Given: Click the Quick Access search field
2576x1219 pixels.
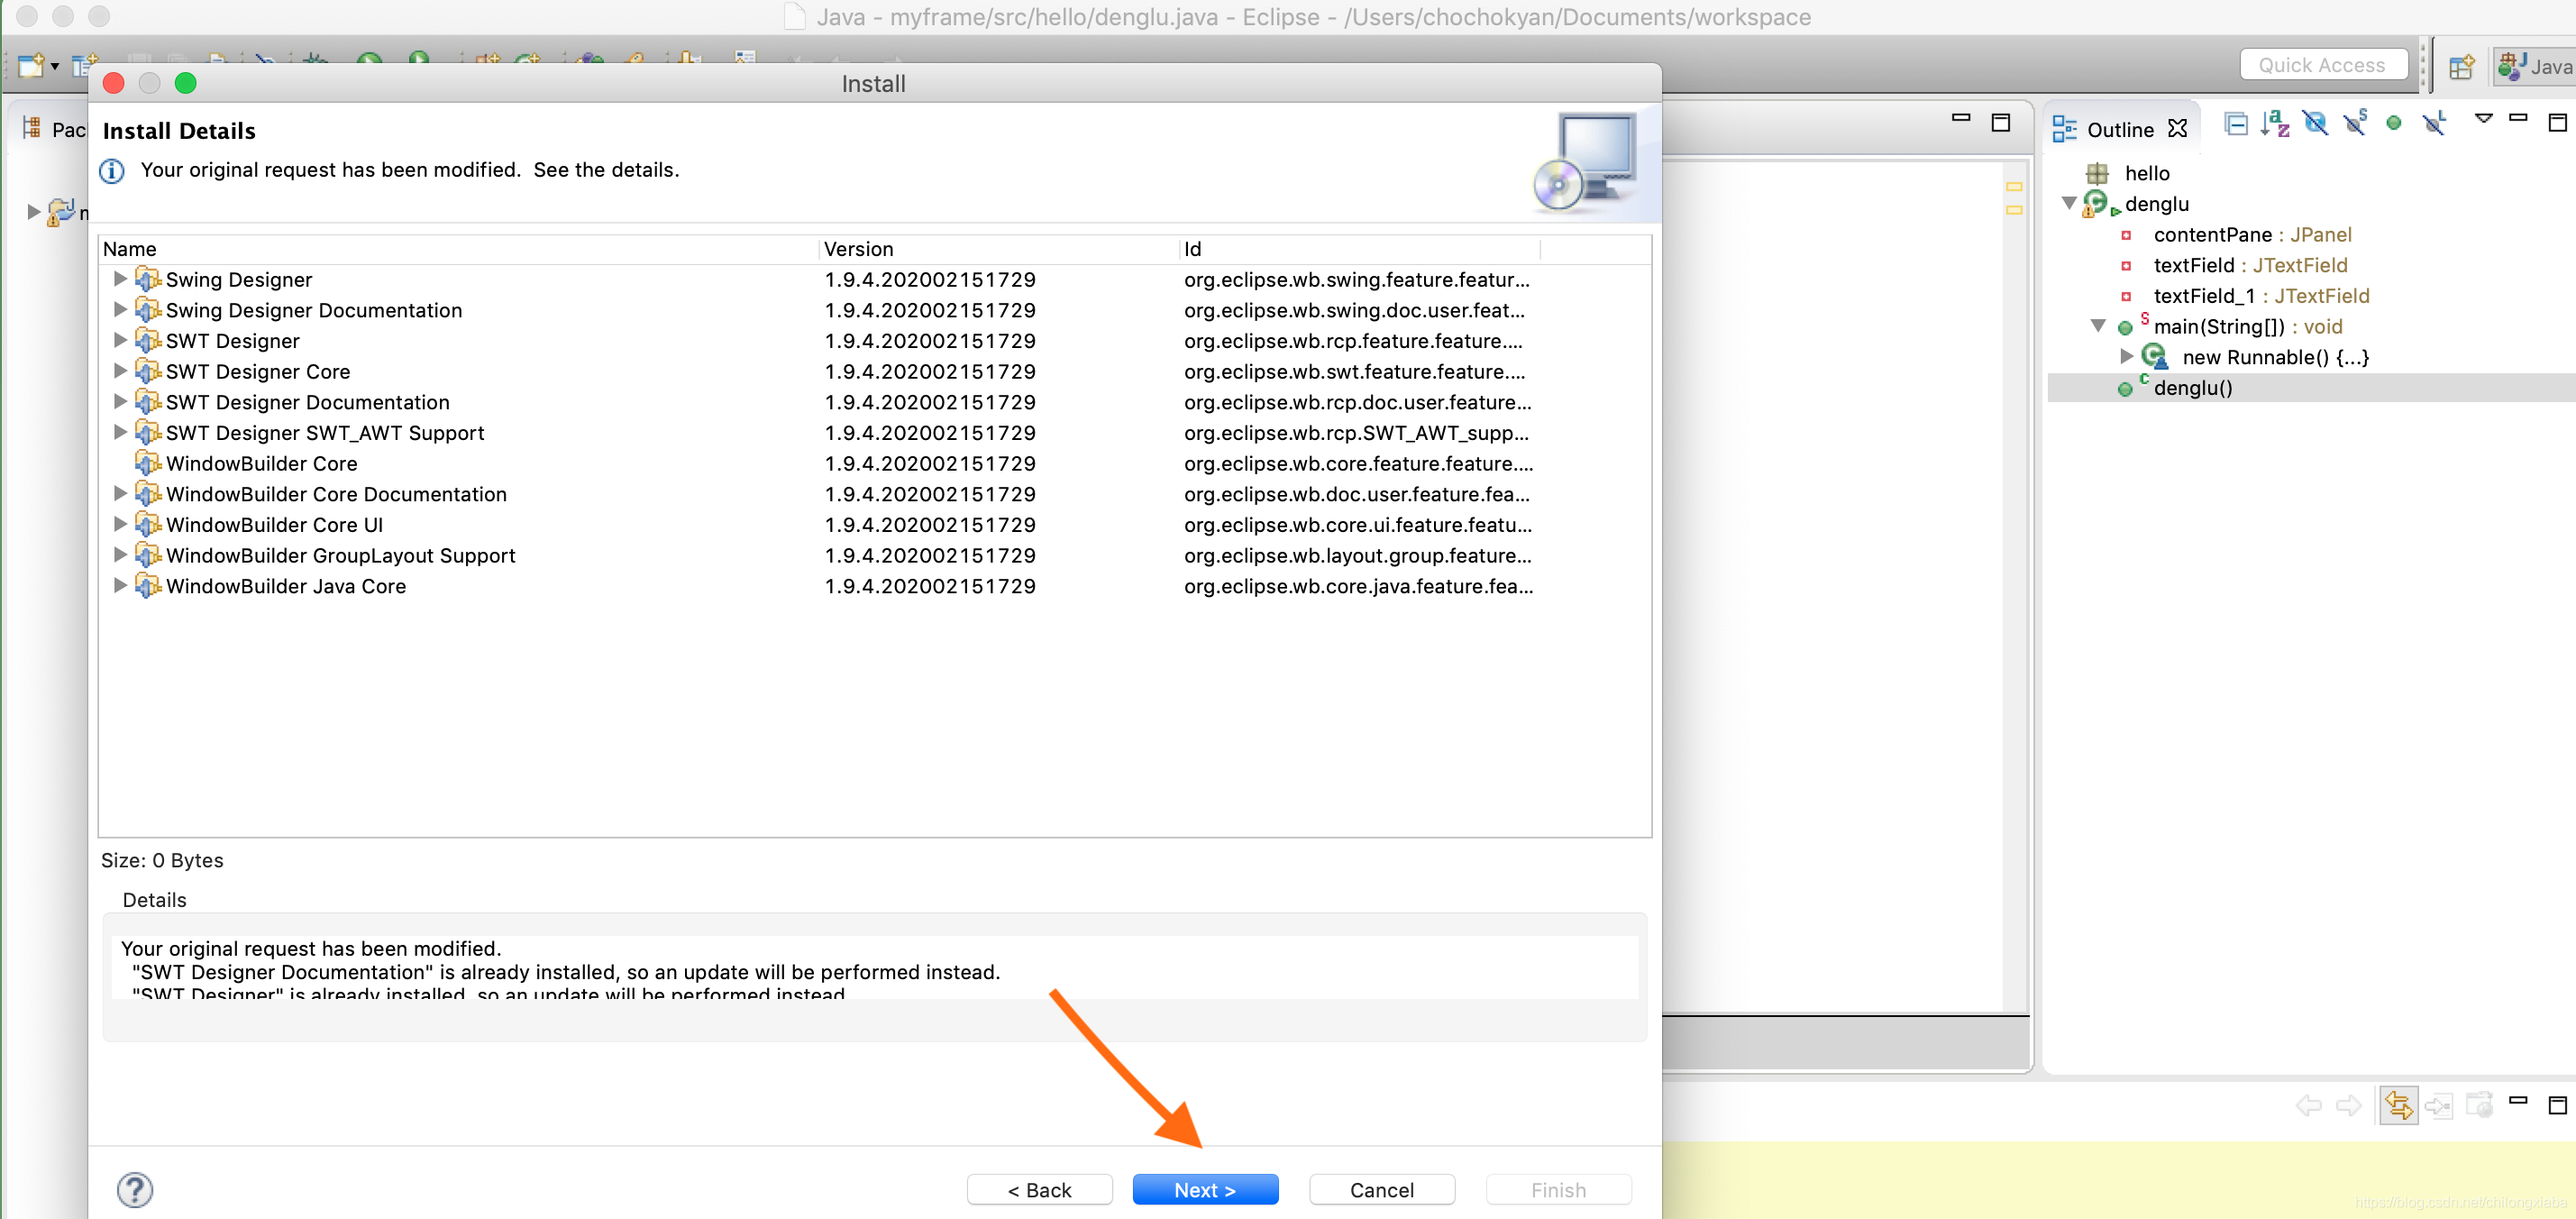Looking at the screenshot, I should click(2322, 65).
